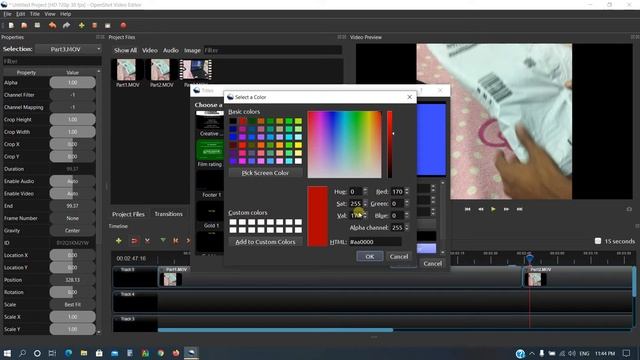Click the Green value field
Image resolution: width=640 pixels, height=360 pixels.
[399, 203]
